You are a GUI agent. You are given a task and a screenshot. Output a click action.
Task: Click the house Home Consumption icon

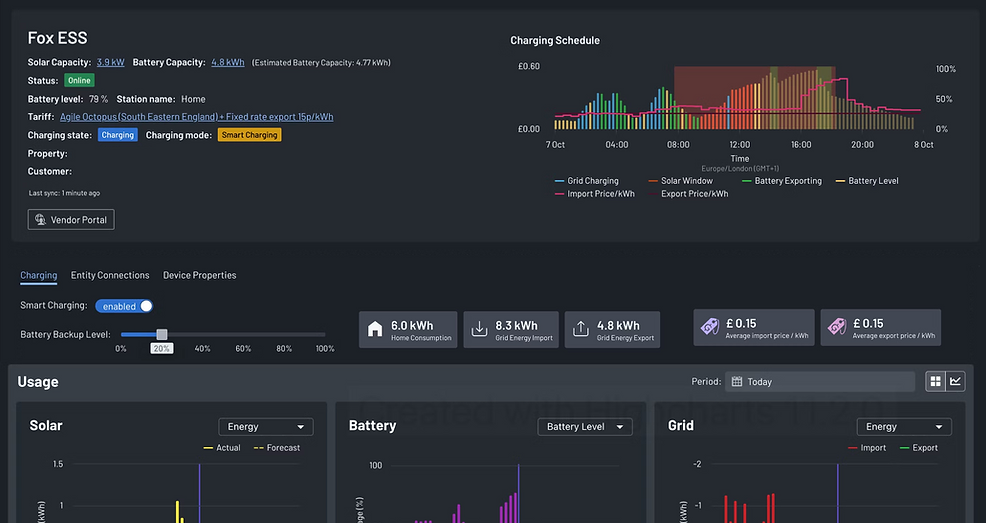pyautogui.click(x=375, y=329)
